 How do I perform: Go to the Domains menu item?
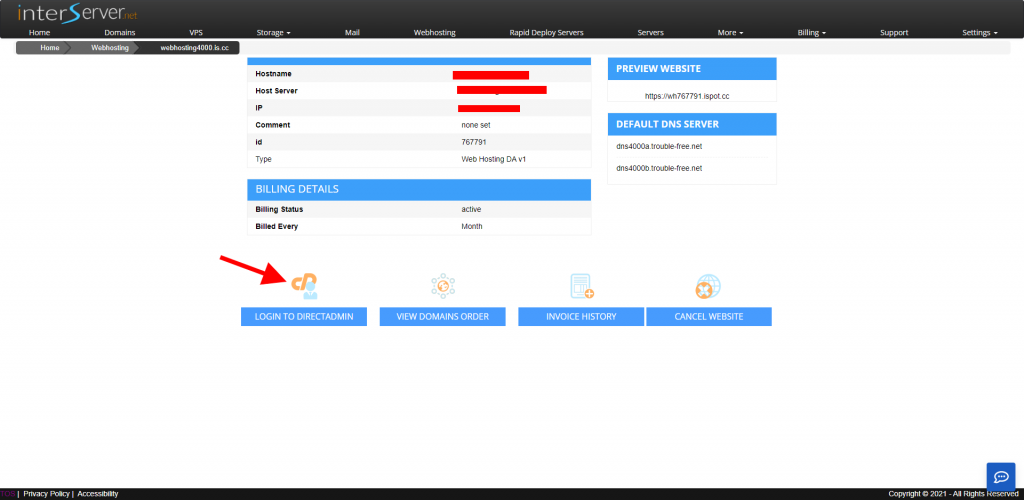[120, 33]
